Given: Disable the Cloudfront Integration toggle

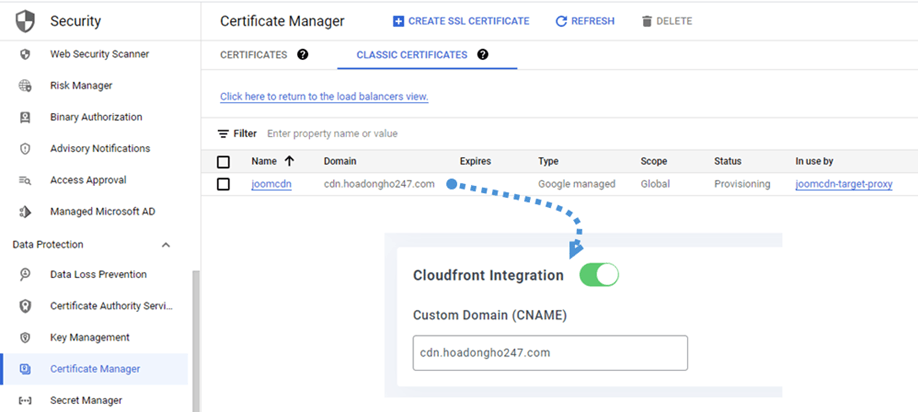Looking at the screenshot, I should click(x=599, y=275).
